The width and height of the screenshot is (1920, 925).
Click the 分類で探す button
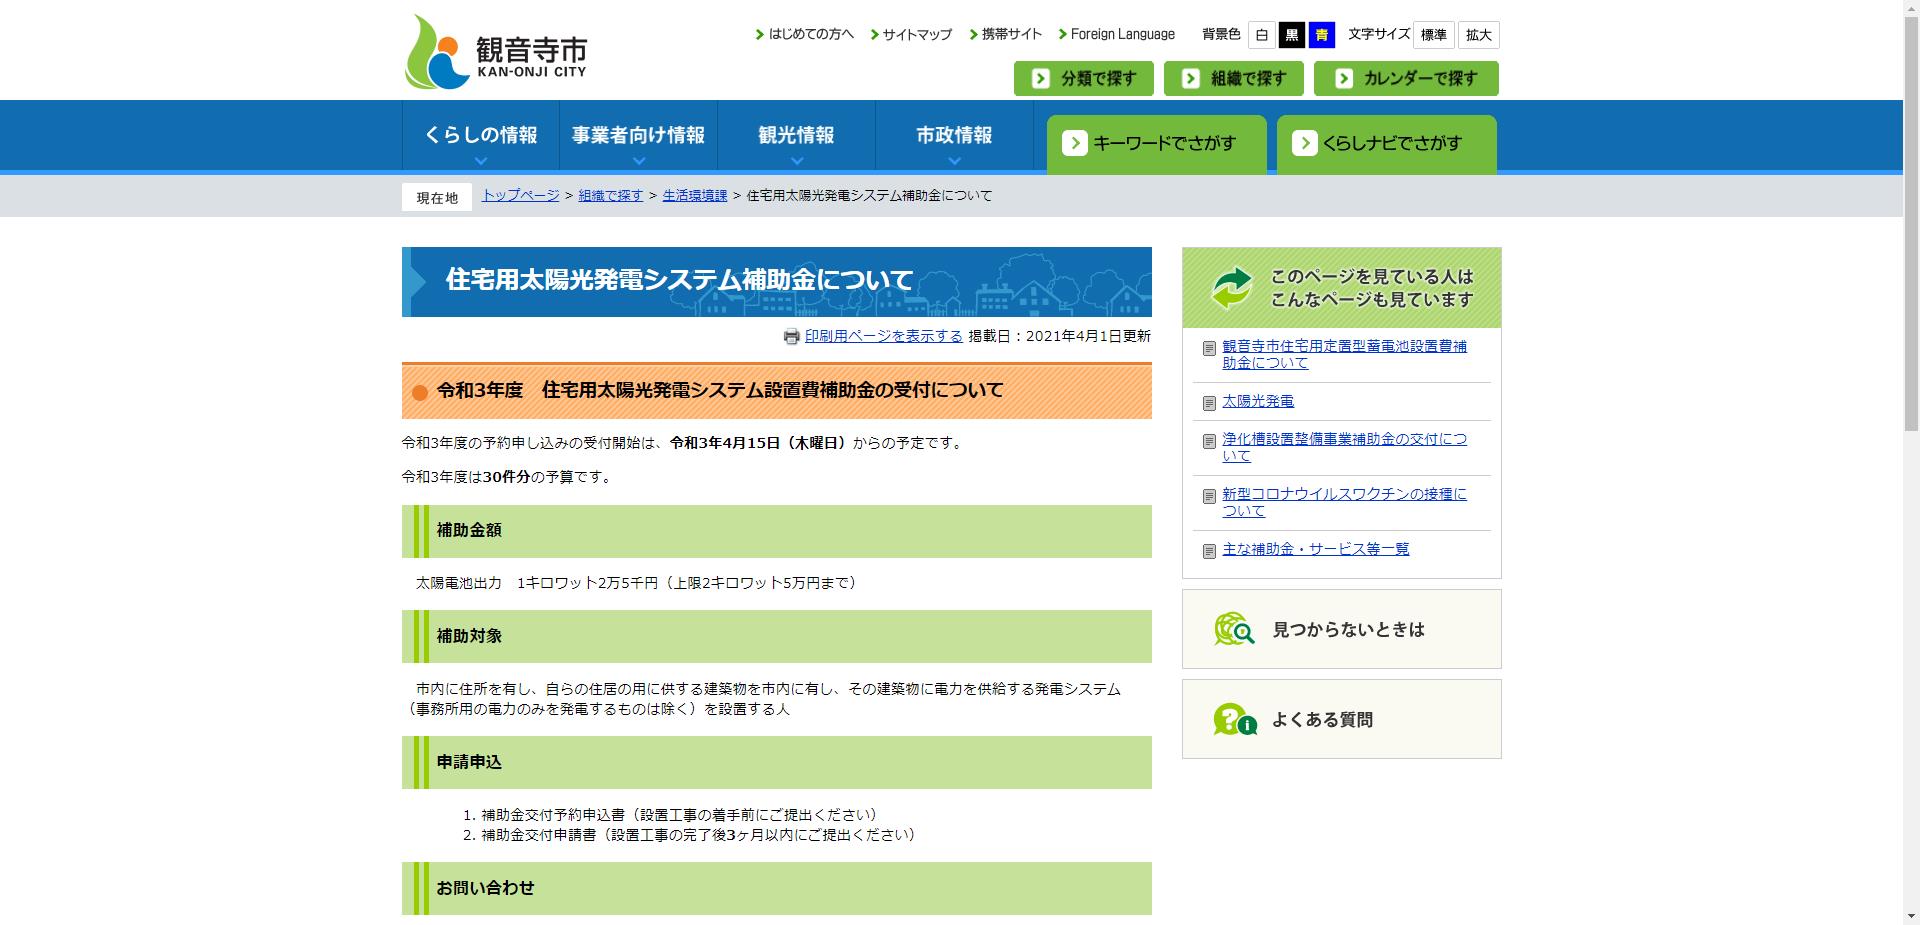click(x=1084, y=78)
